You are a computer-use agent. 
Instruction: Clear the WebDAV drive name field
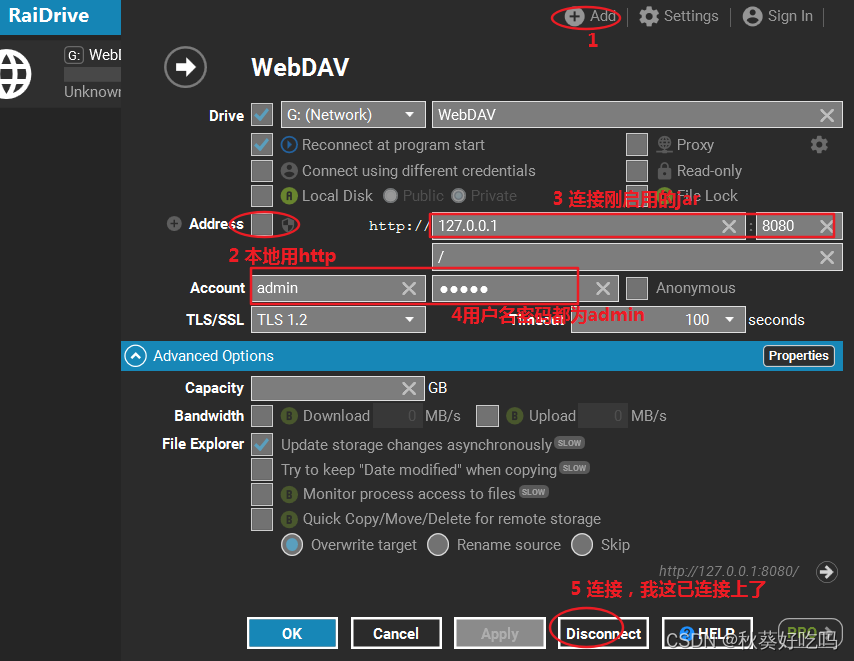827,115
